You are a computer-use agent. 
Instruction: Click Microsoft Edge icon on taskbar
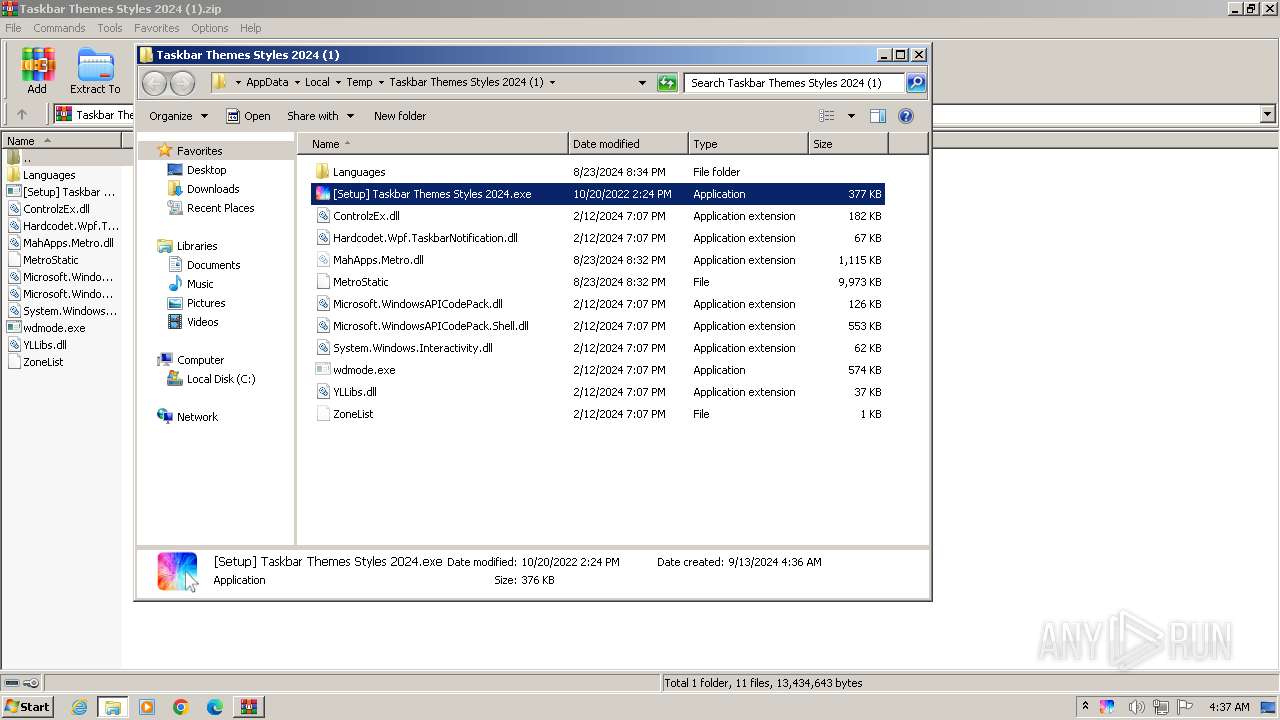(x=215, y=707)
